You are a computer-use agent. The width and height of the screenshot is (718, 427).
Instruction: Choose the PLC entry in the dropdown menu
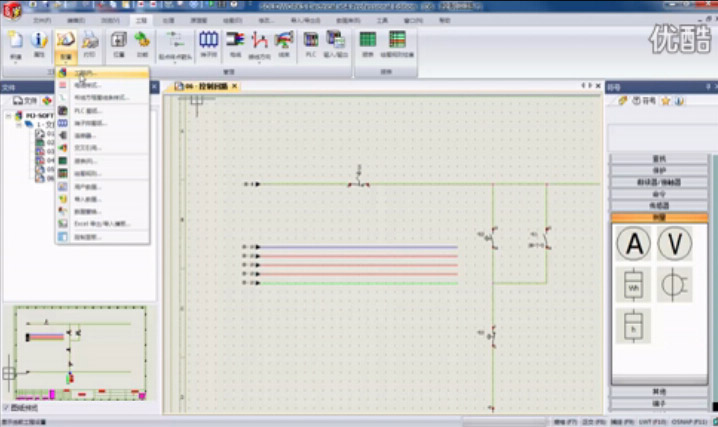coord(102,111)
